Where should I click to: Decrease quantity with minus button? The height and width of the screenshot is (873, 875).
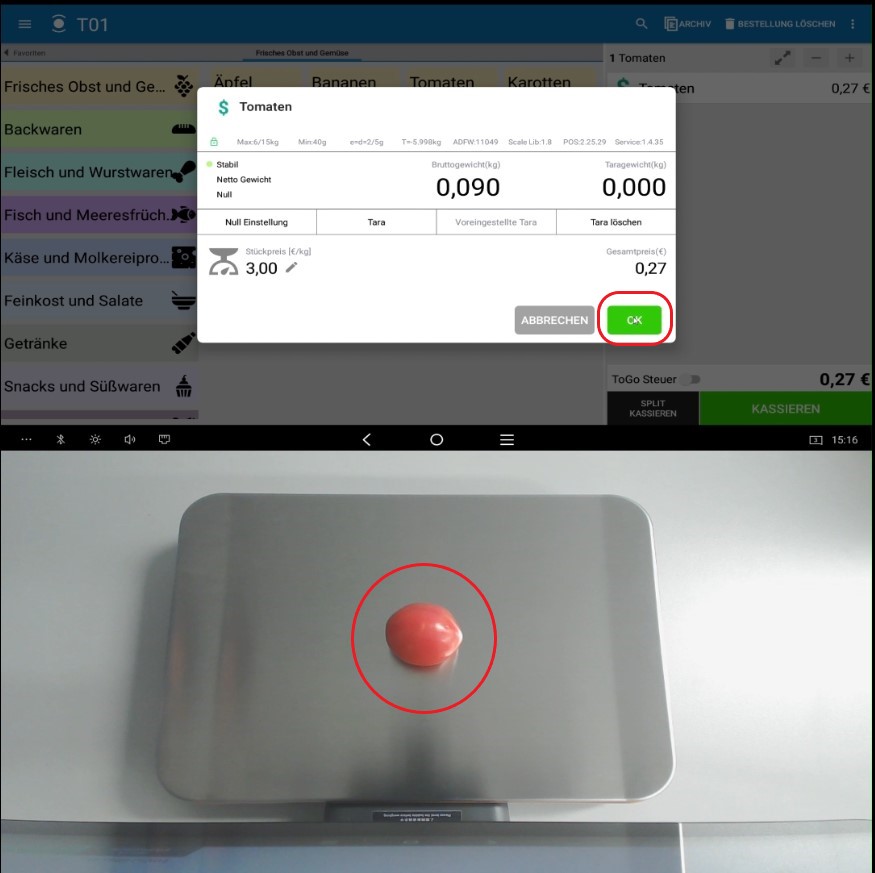pyautogui.click(x=816, y=58)
